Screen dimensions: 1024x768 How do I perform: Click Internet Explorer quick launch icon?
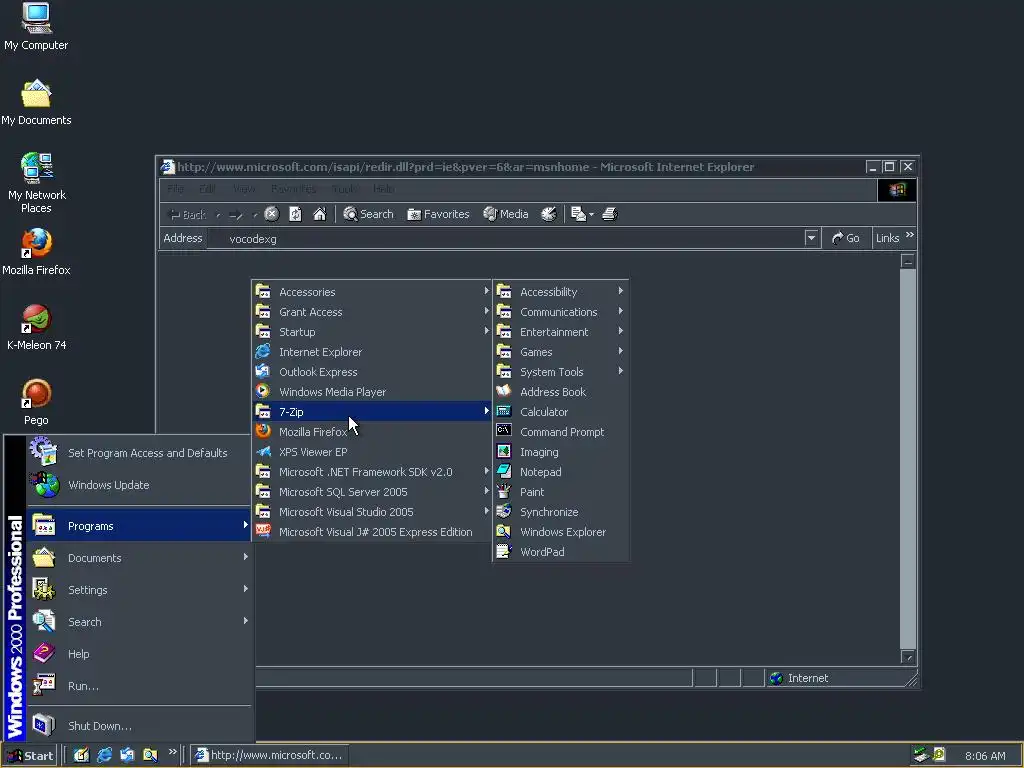pyautogui.click(x=104, y=755)
